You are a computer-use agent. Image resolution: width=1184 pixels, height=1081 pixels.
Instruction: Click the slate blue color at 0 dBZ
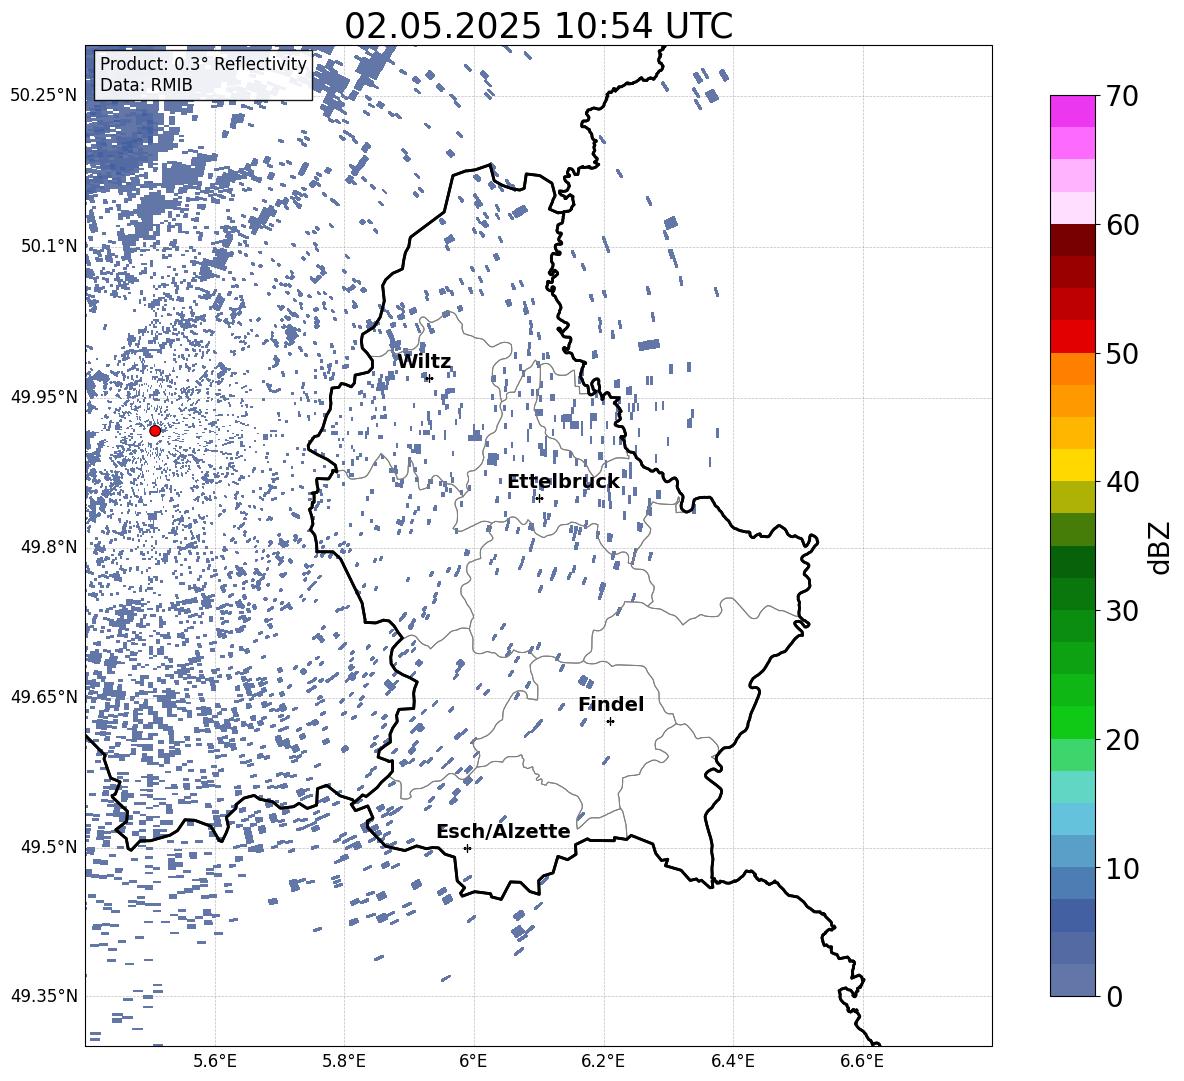tap(1072, 980)
